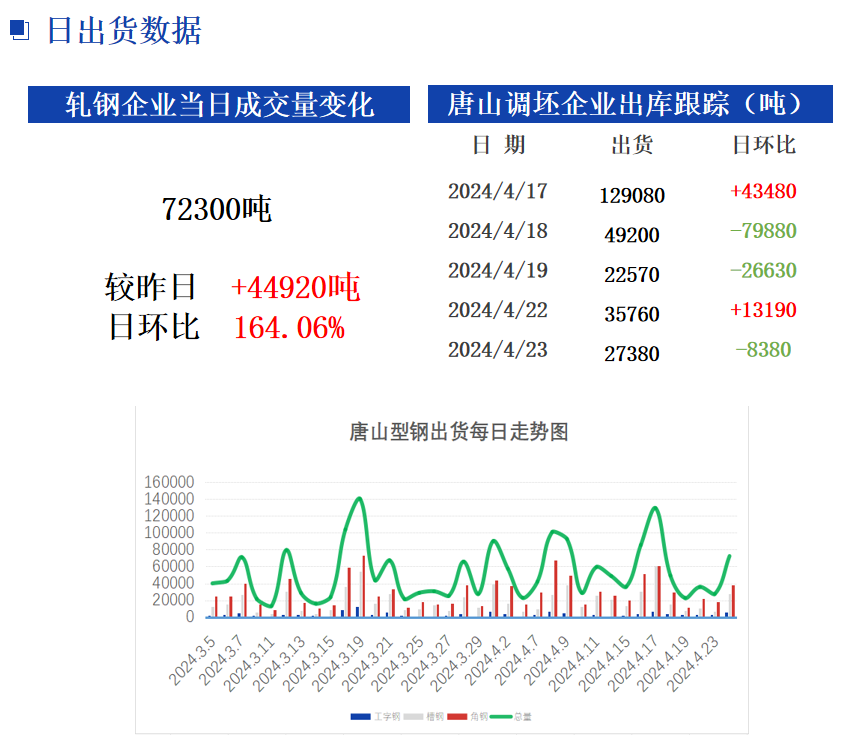Click the chart title 唐山型钢出货每日走势图
This screenshot has height=756, width=858.
click(x=458, y=432)
